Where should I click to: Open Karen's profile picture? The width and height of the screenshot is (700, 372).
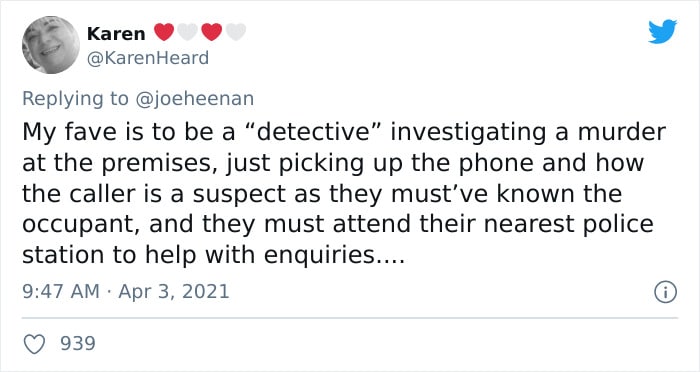tap(51, 45)
